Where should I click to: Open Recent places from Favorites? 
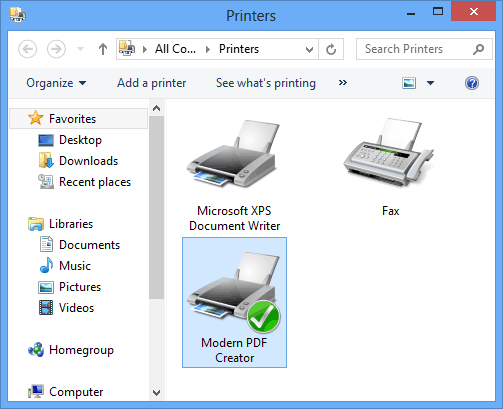[95, 182]
